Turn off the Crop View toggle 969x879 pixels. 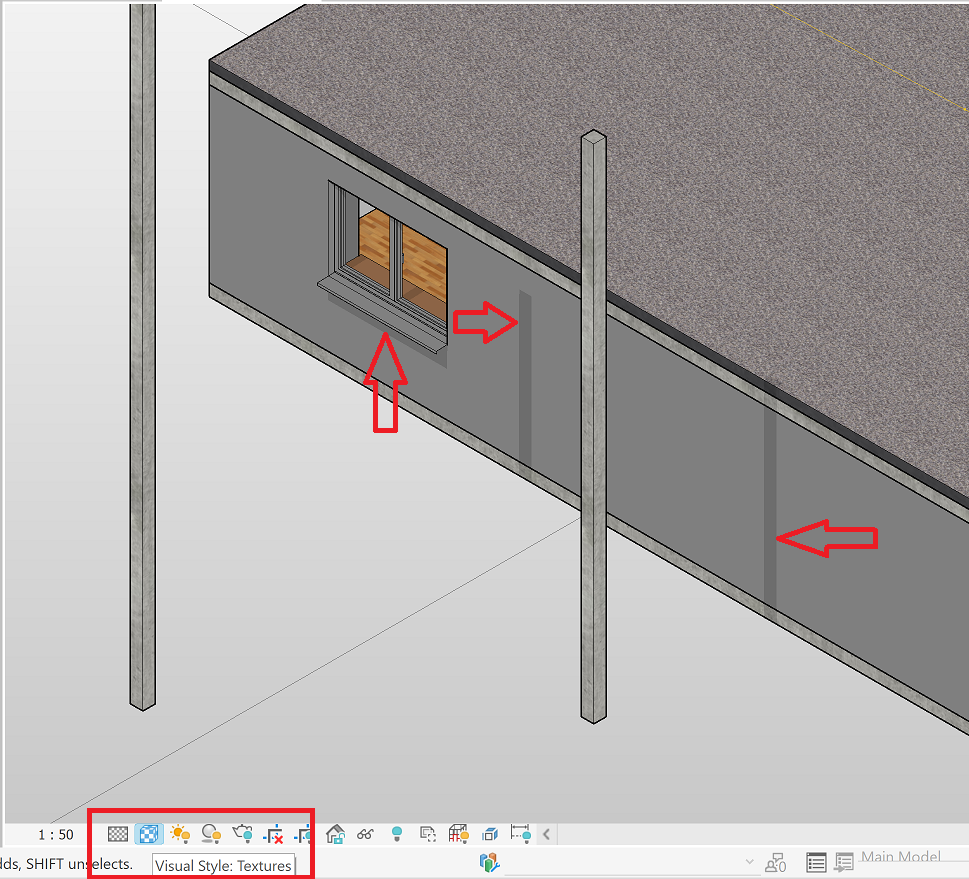[x=273, y=833]
